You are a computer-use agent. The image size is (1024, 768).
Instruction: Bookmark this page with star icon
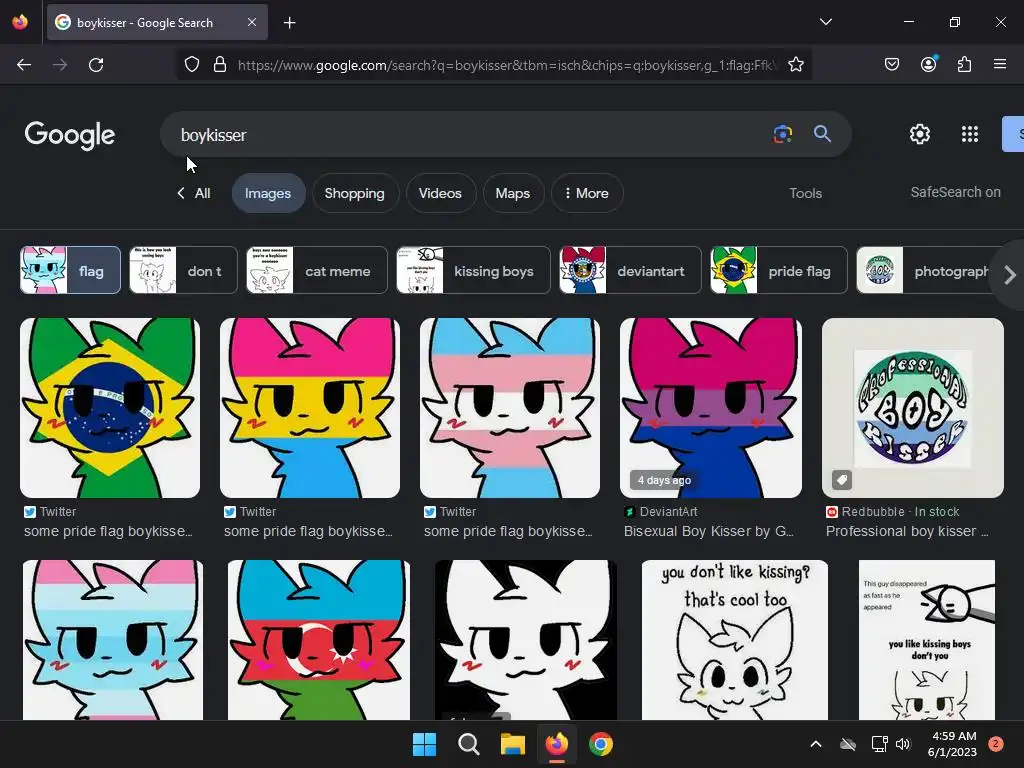pos(795,65)
